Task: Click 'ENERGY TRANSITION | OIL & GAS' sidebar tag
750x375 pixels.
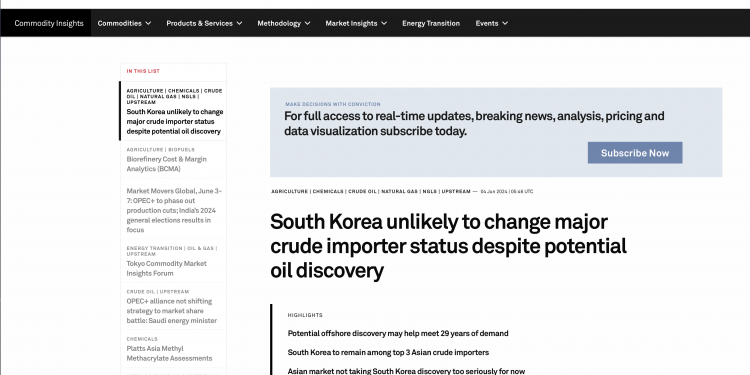Action: coord(172,251)
